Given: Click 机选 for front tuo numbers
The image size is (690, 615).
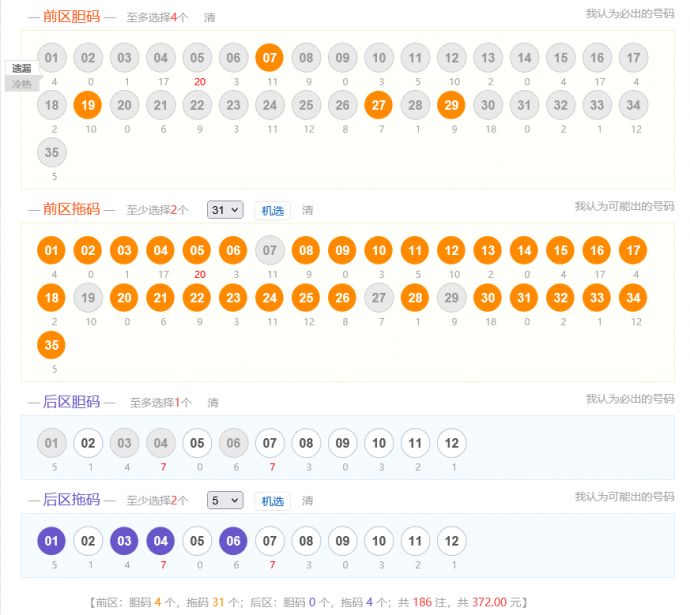Looking at the screenshot, I should coord(272,211).
